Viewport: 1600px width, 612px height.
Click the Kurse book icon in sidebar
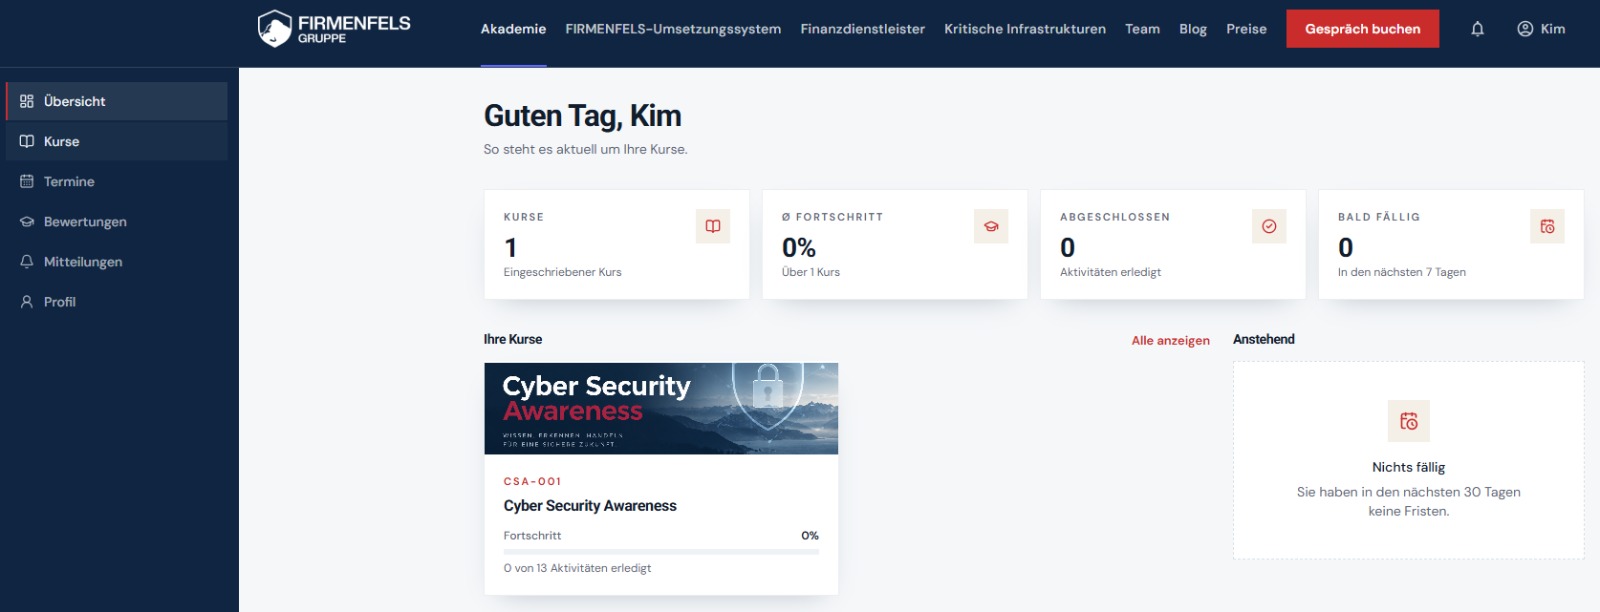[27, 141]
